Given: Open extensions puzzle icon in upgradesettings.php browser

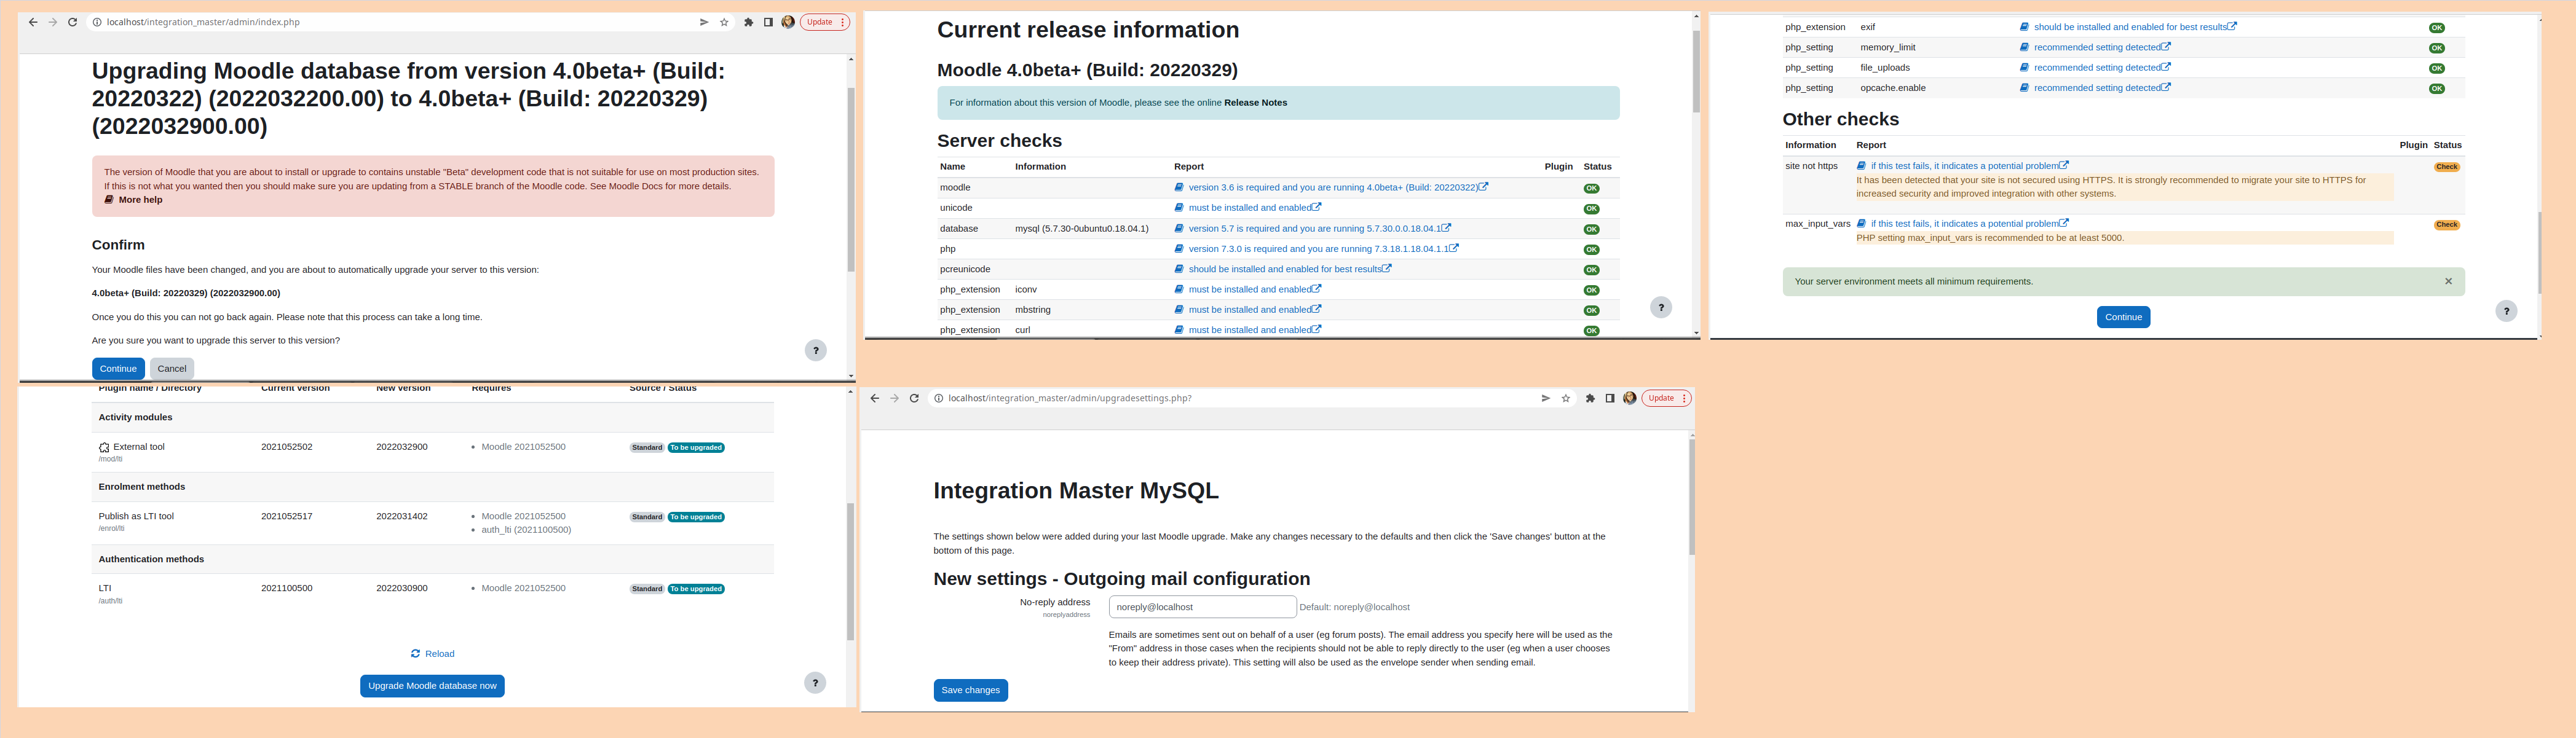Looking at the screenshot, I should pyautogui.click(x=1590, y=398).
